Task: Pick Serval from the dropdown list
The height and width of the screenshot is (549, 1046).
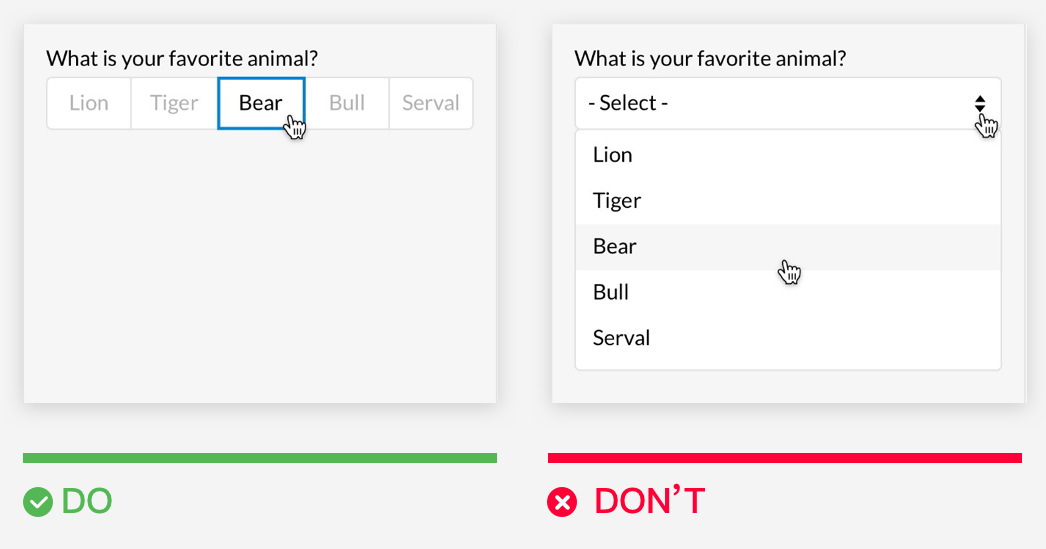Action: [x=788, y=338]
